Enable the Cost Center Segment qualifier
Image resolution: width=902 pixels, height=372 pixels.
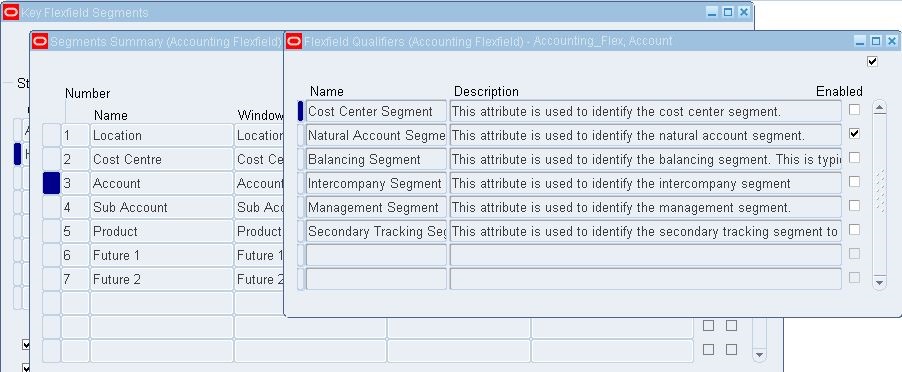[x=855, y=109]
